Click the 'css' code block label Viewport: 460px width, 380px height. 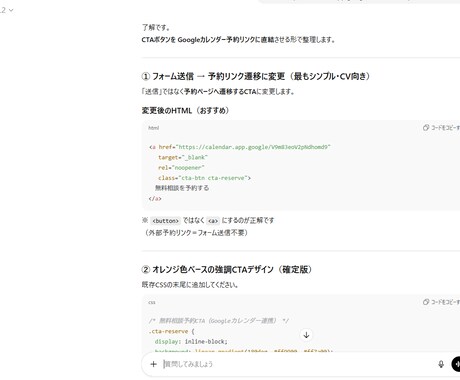[x=152, y=302]
